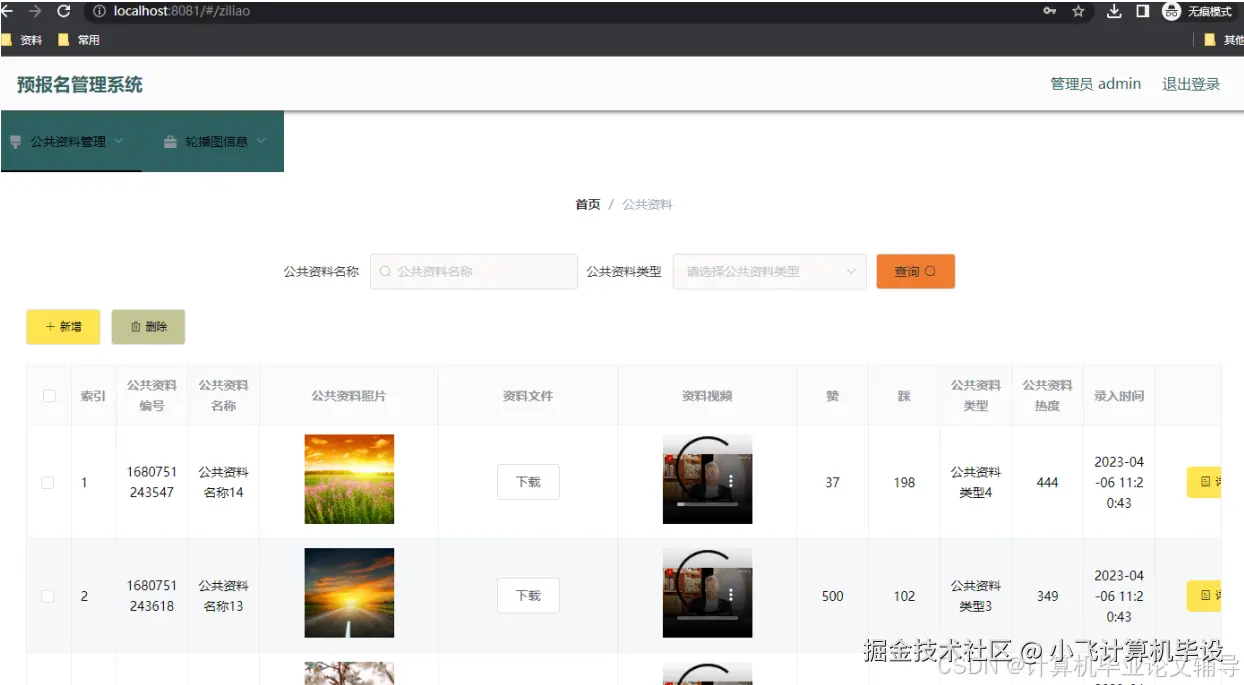Reload the page with refresh icon
Image resolution: width=1244 pixels, height=685 pixels.
64,11
